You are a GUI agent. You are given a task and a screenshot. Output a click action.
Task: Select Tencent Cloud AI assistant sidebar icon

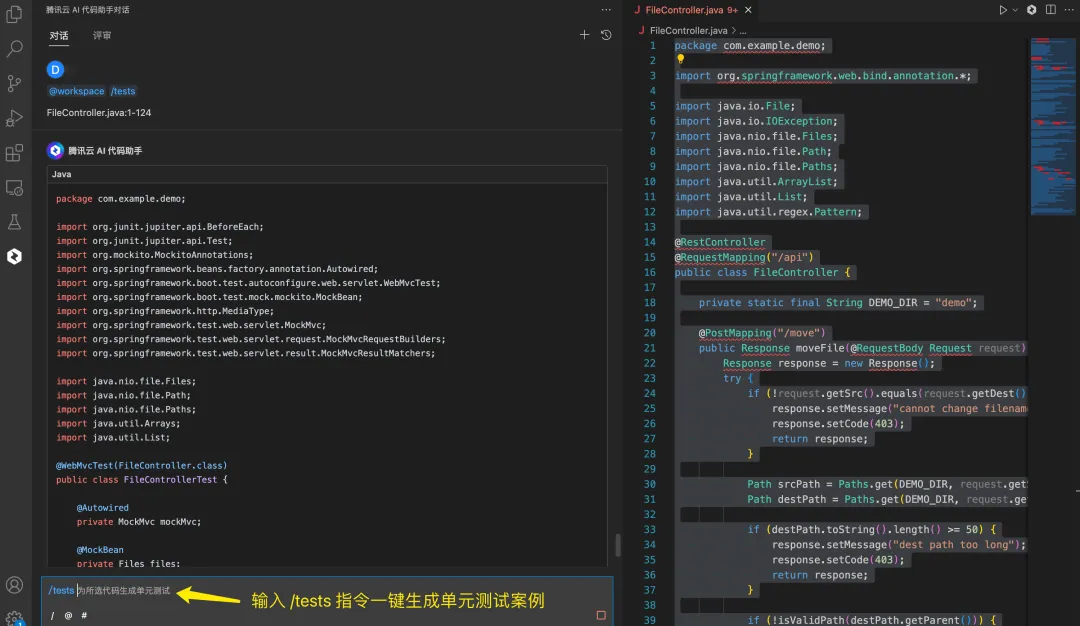(15, 257)
